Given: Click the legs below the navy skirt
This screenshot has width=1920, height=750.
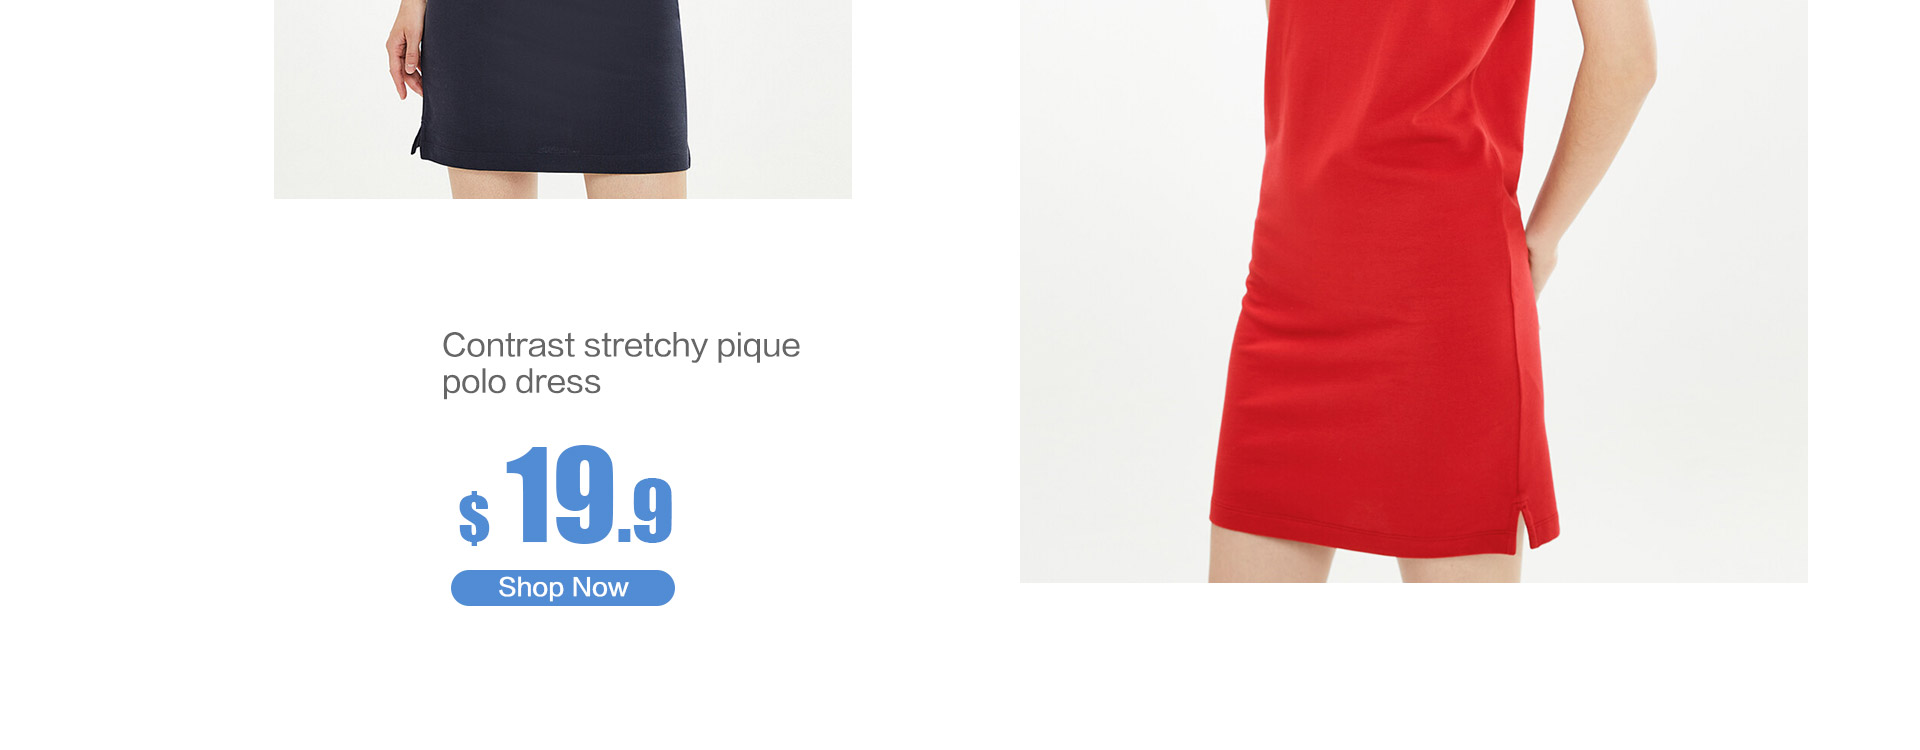Looking at the screenshot, I should coord(567,183).
